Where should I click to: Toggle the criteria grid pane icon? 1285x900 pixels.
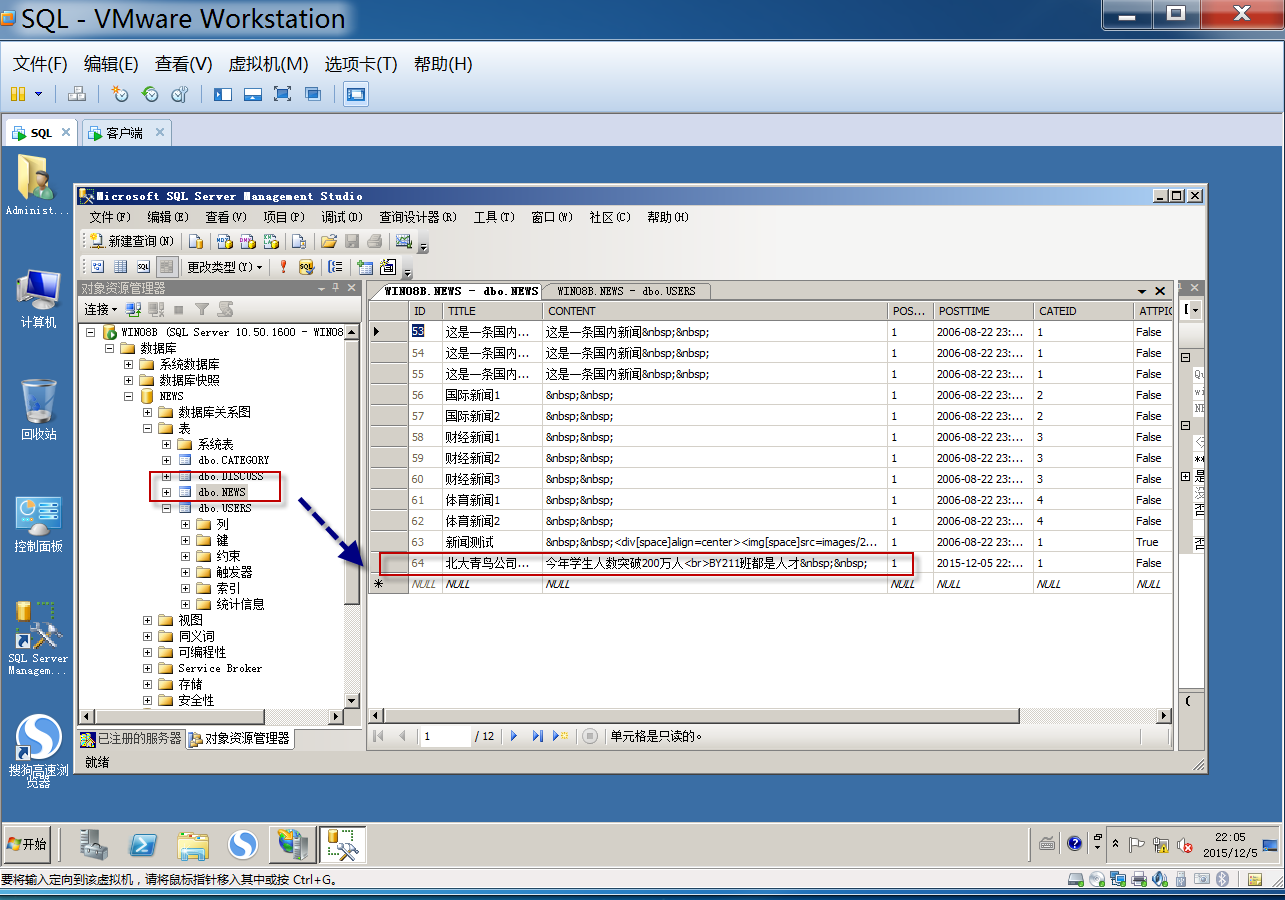pyautogui.click(x=121, y=266)
